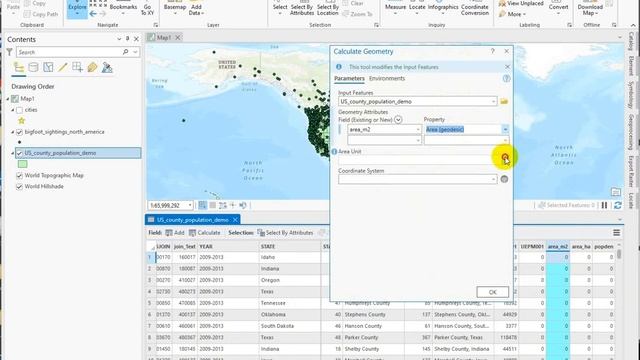Browse for Input Features folder icon
640x360 pixels.
(504, 101)
